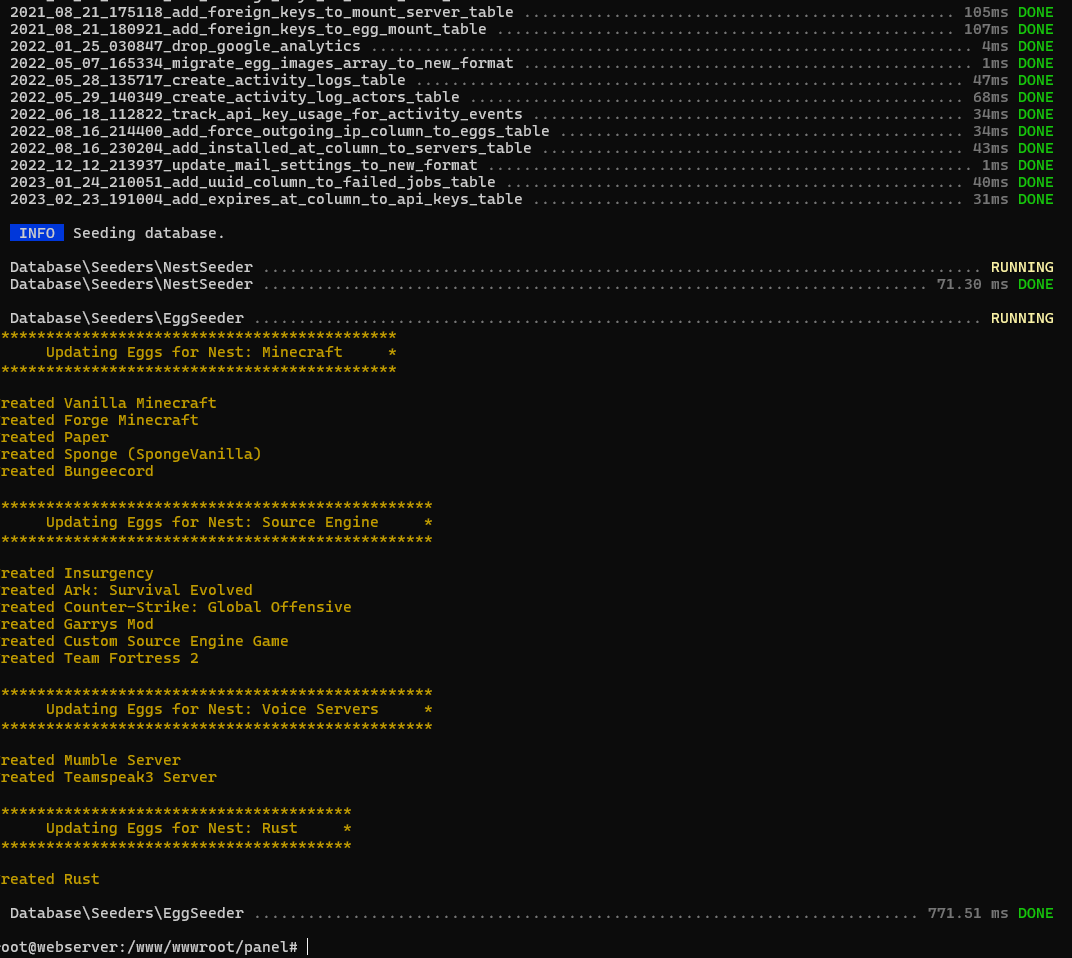The image size is (1072, 958).
Task: Click the 'Counter-Strike: Global Offensive' line
Action: [x=207, y=607]
